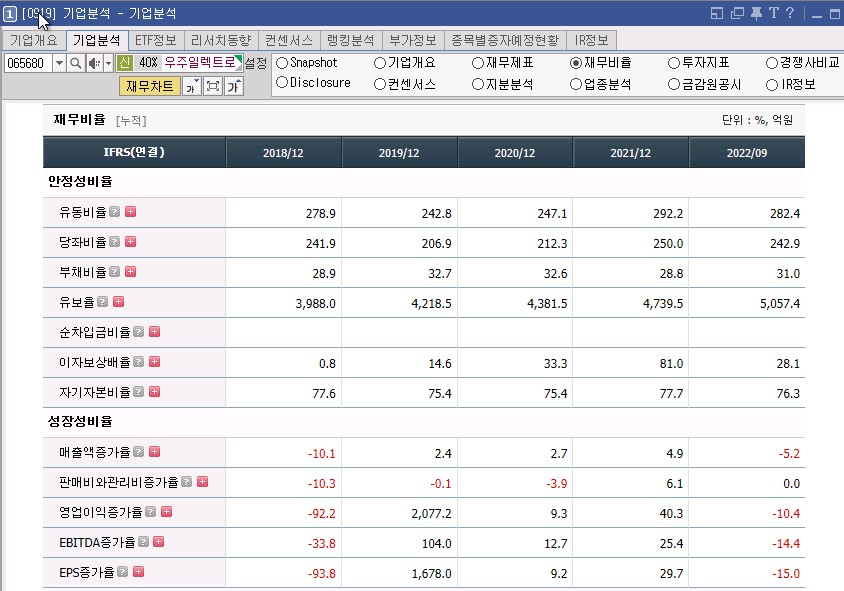This screenshot has height=591, width=844.
Task: Select the 경쟁사비교 radio button
Action: coord(772,63)
